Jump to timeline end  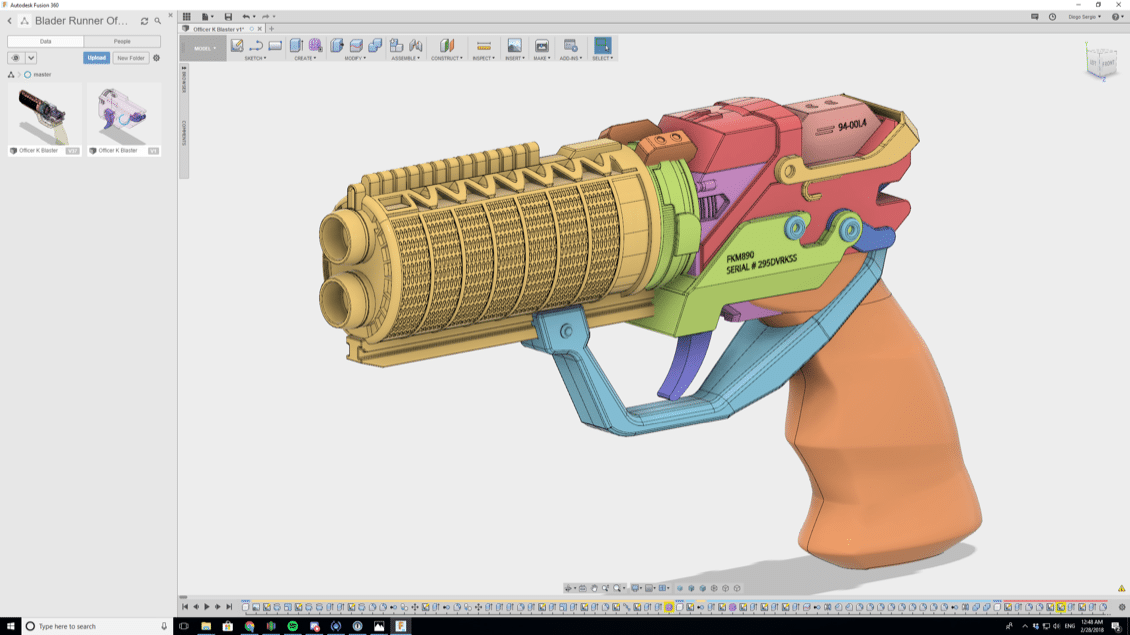click(x=229, y=607)
